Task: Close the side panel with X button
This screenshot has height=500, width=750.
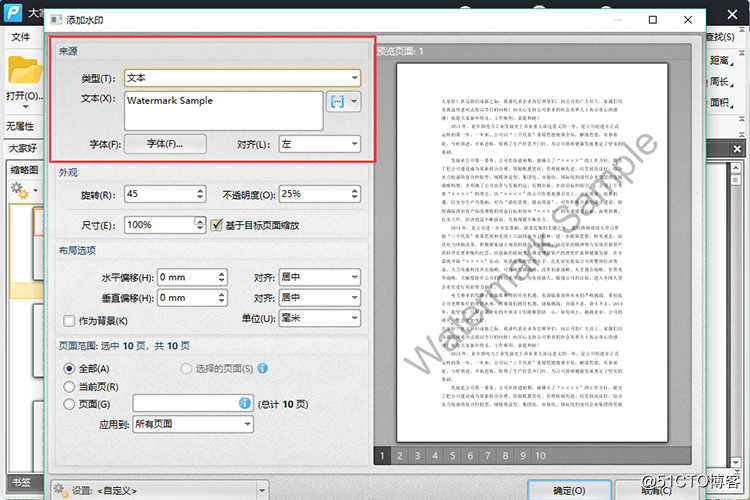Action: pos(737,149)
